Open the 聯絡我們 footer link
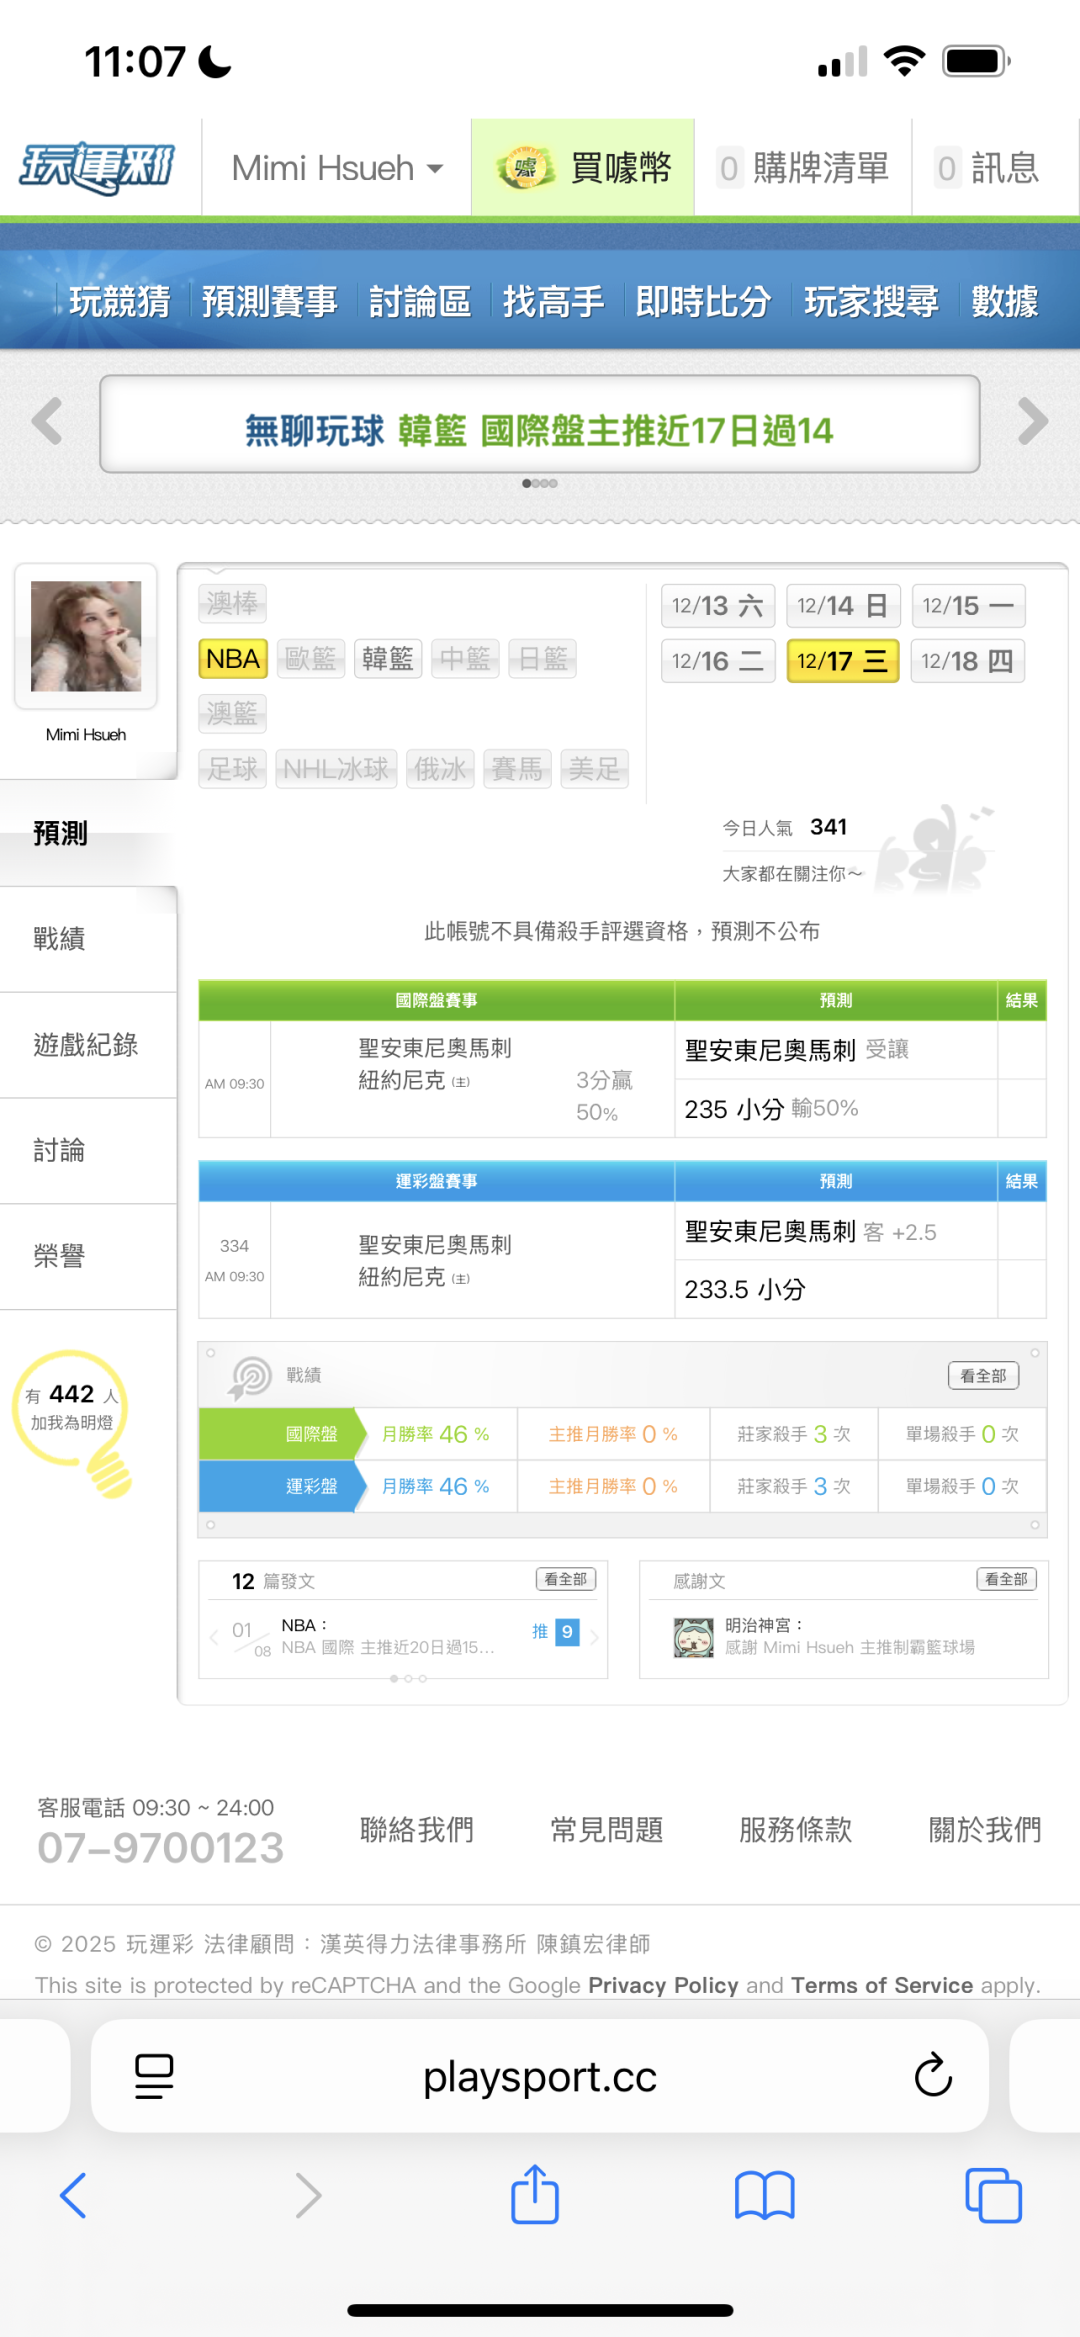1080x2337 pixels. coord(417,1830)
